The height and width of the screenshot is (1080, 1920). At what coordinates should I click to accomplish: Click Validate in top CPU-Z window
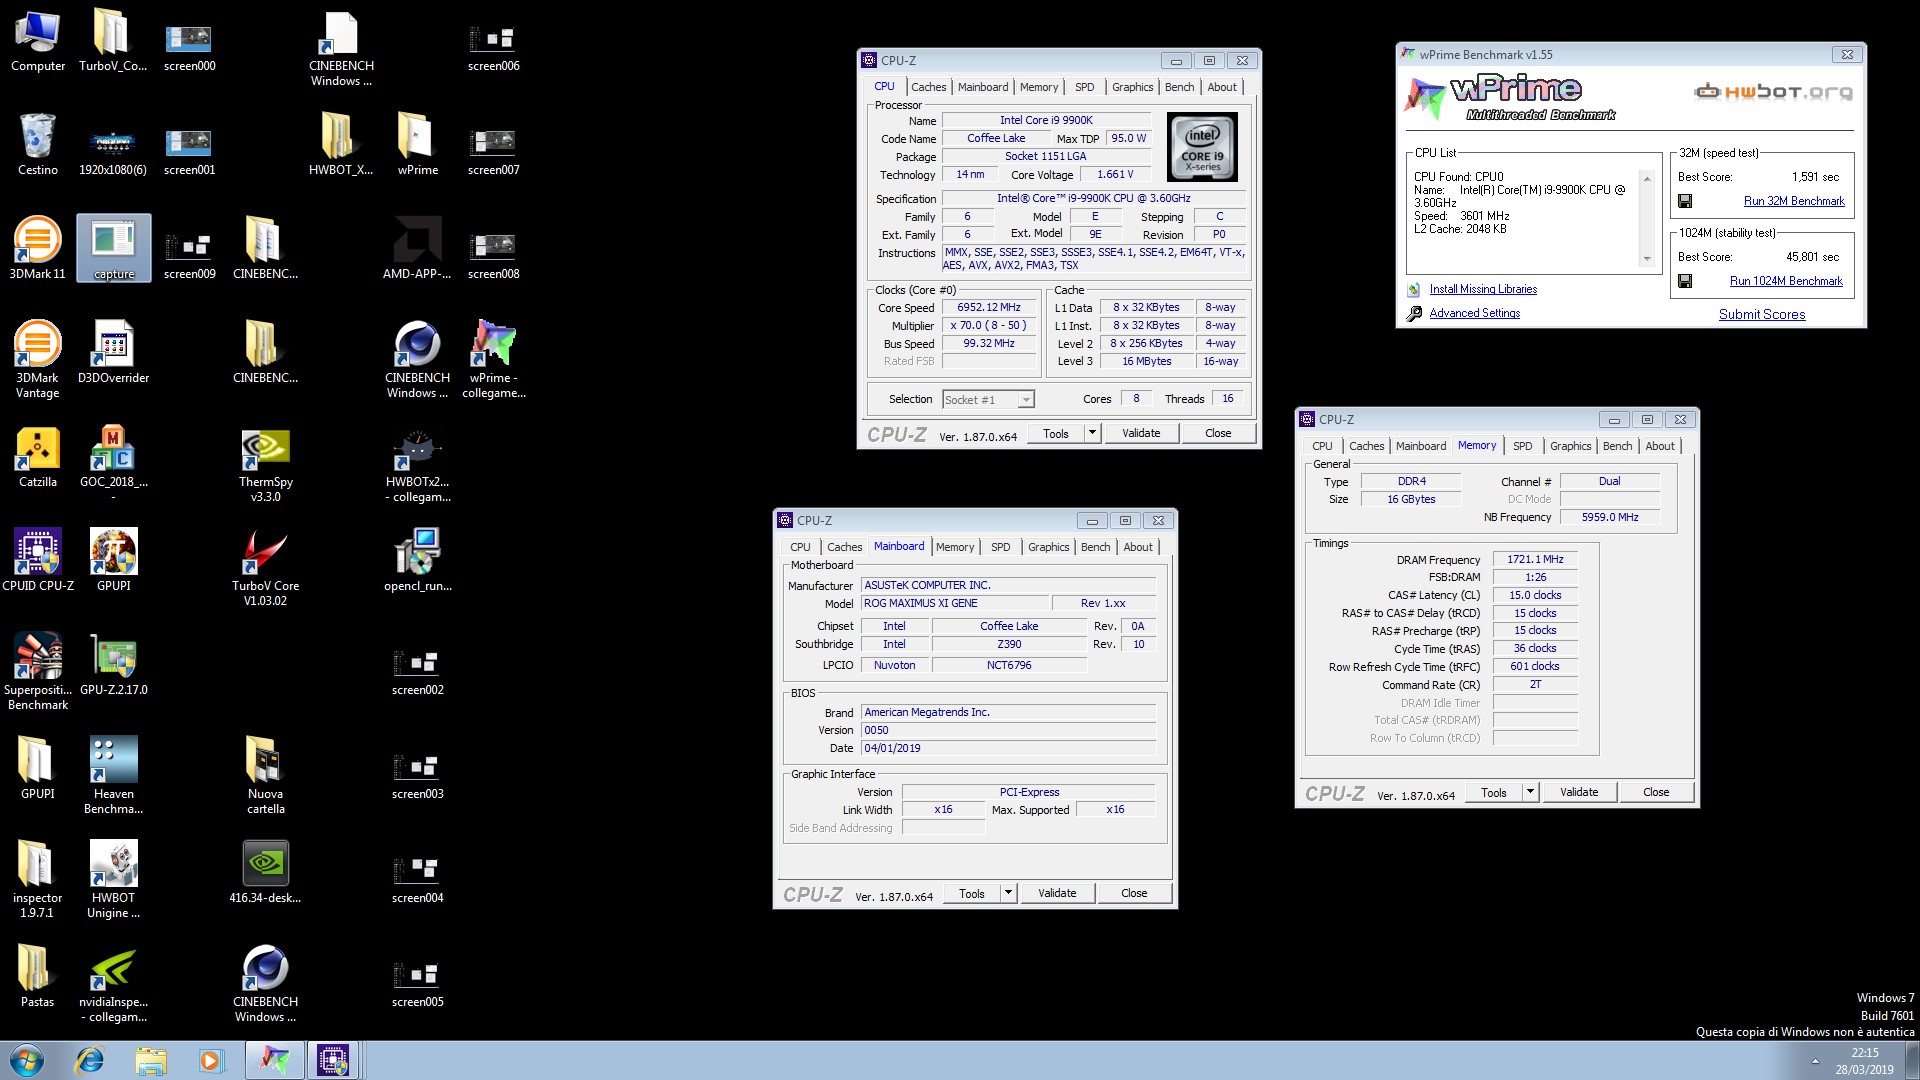[x=1141, y=433]
